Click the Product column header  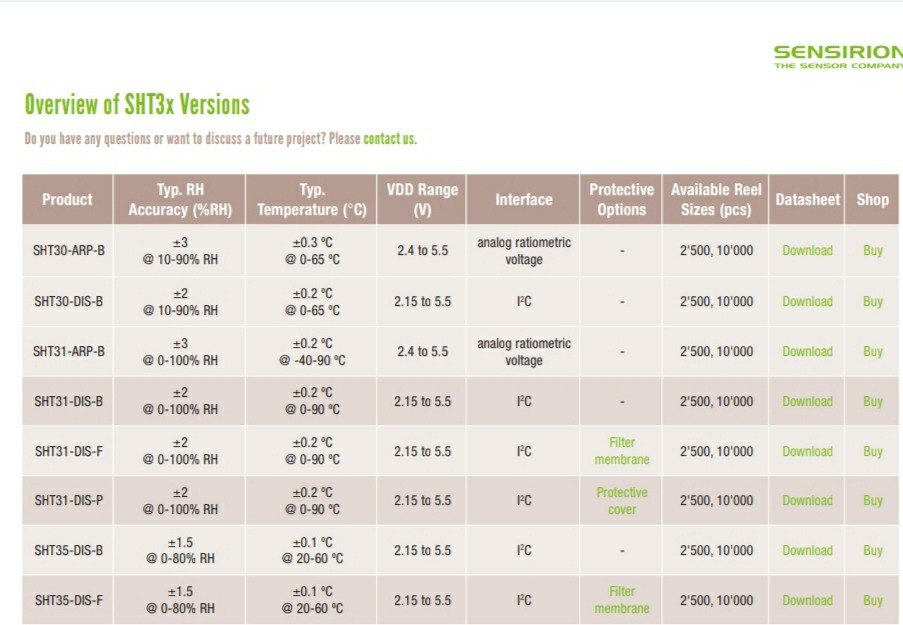67,199
